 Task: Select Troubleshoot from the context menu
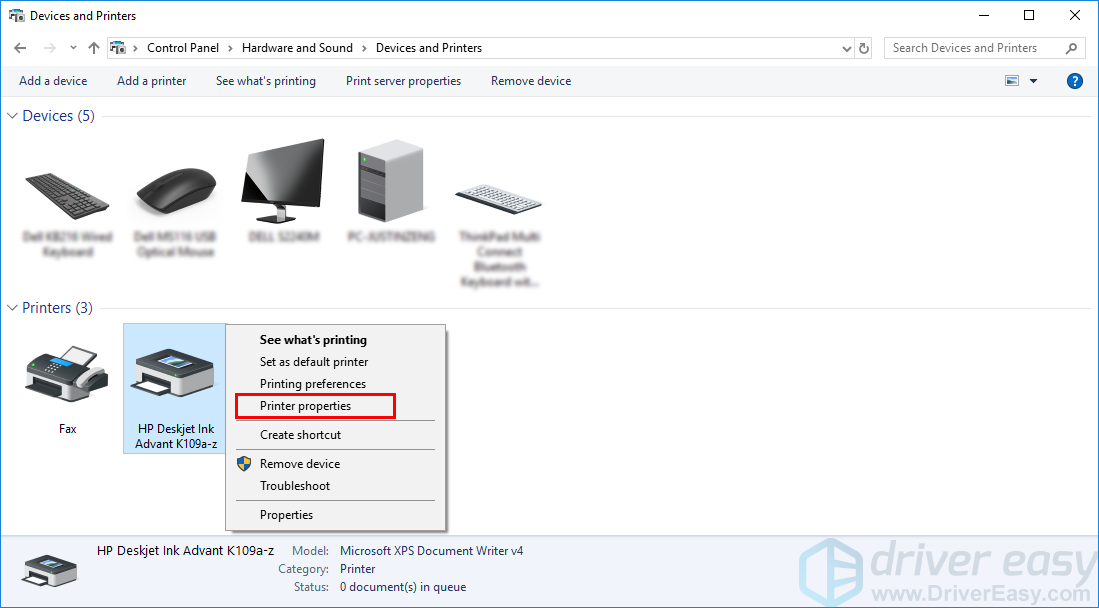coord(295,486)
